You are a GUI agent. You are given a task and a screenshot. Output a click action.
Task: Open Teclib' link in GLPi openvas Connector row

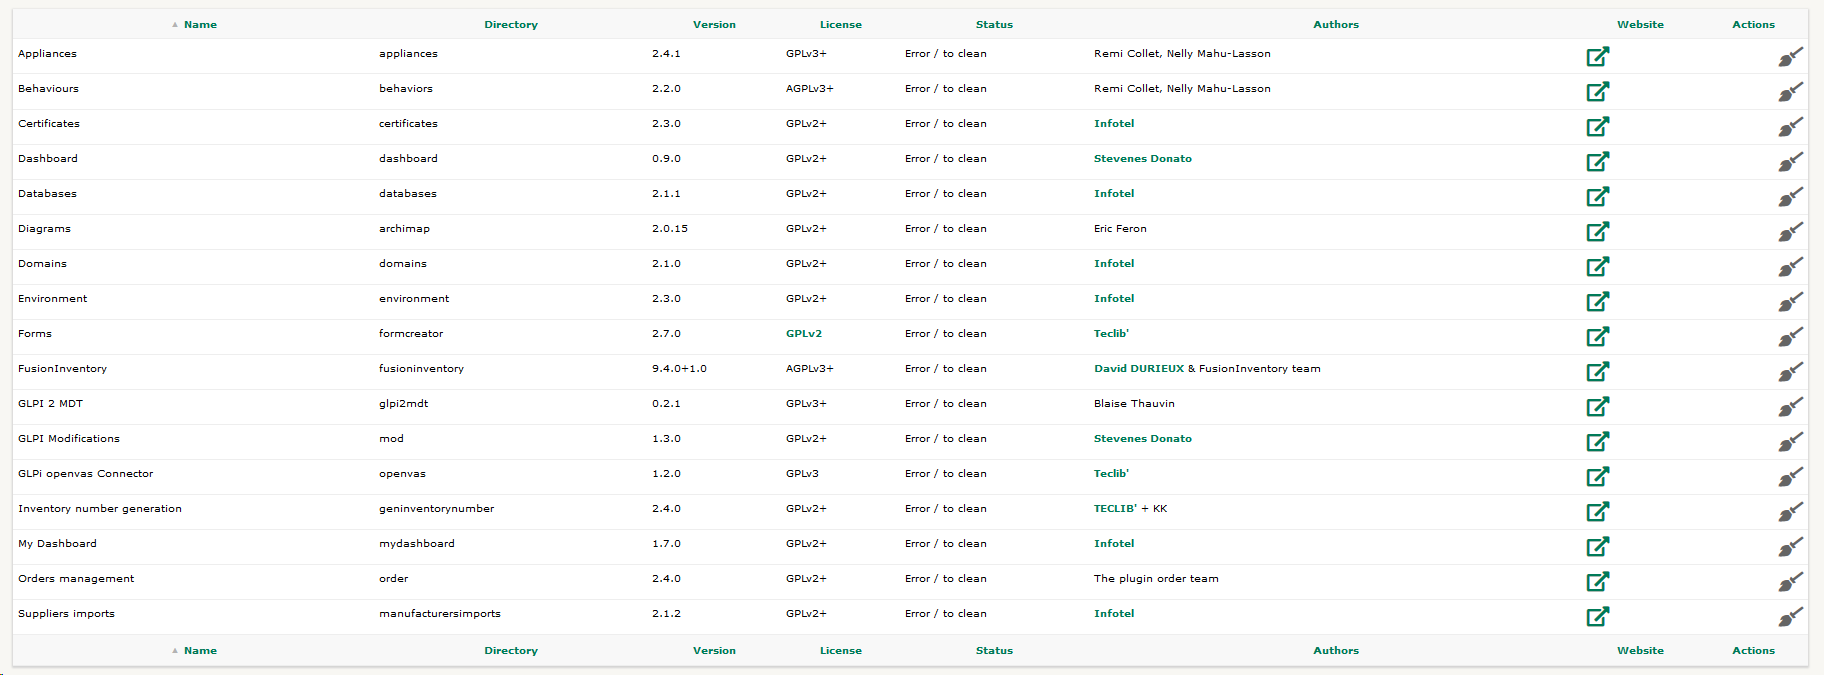pyautogui.click(x=1111, y=474)
